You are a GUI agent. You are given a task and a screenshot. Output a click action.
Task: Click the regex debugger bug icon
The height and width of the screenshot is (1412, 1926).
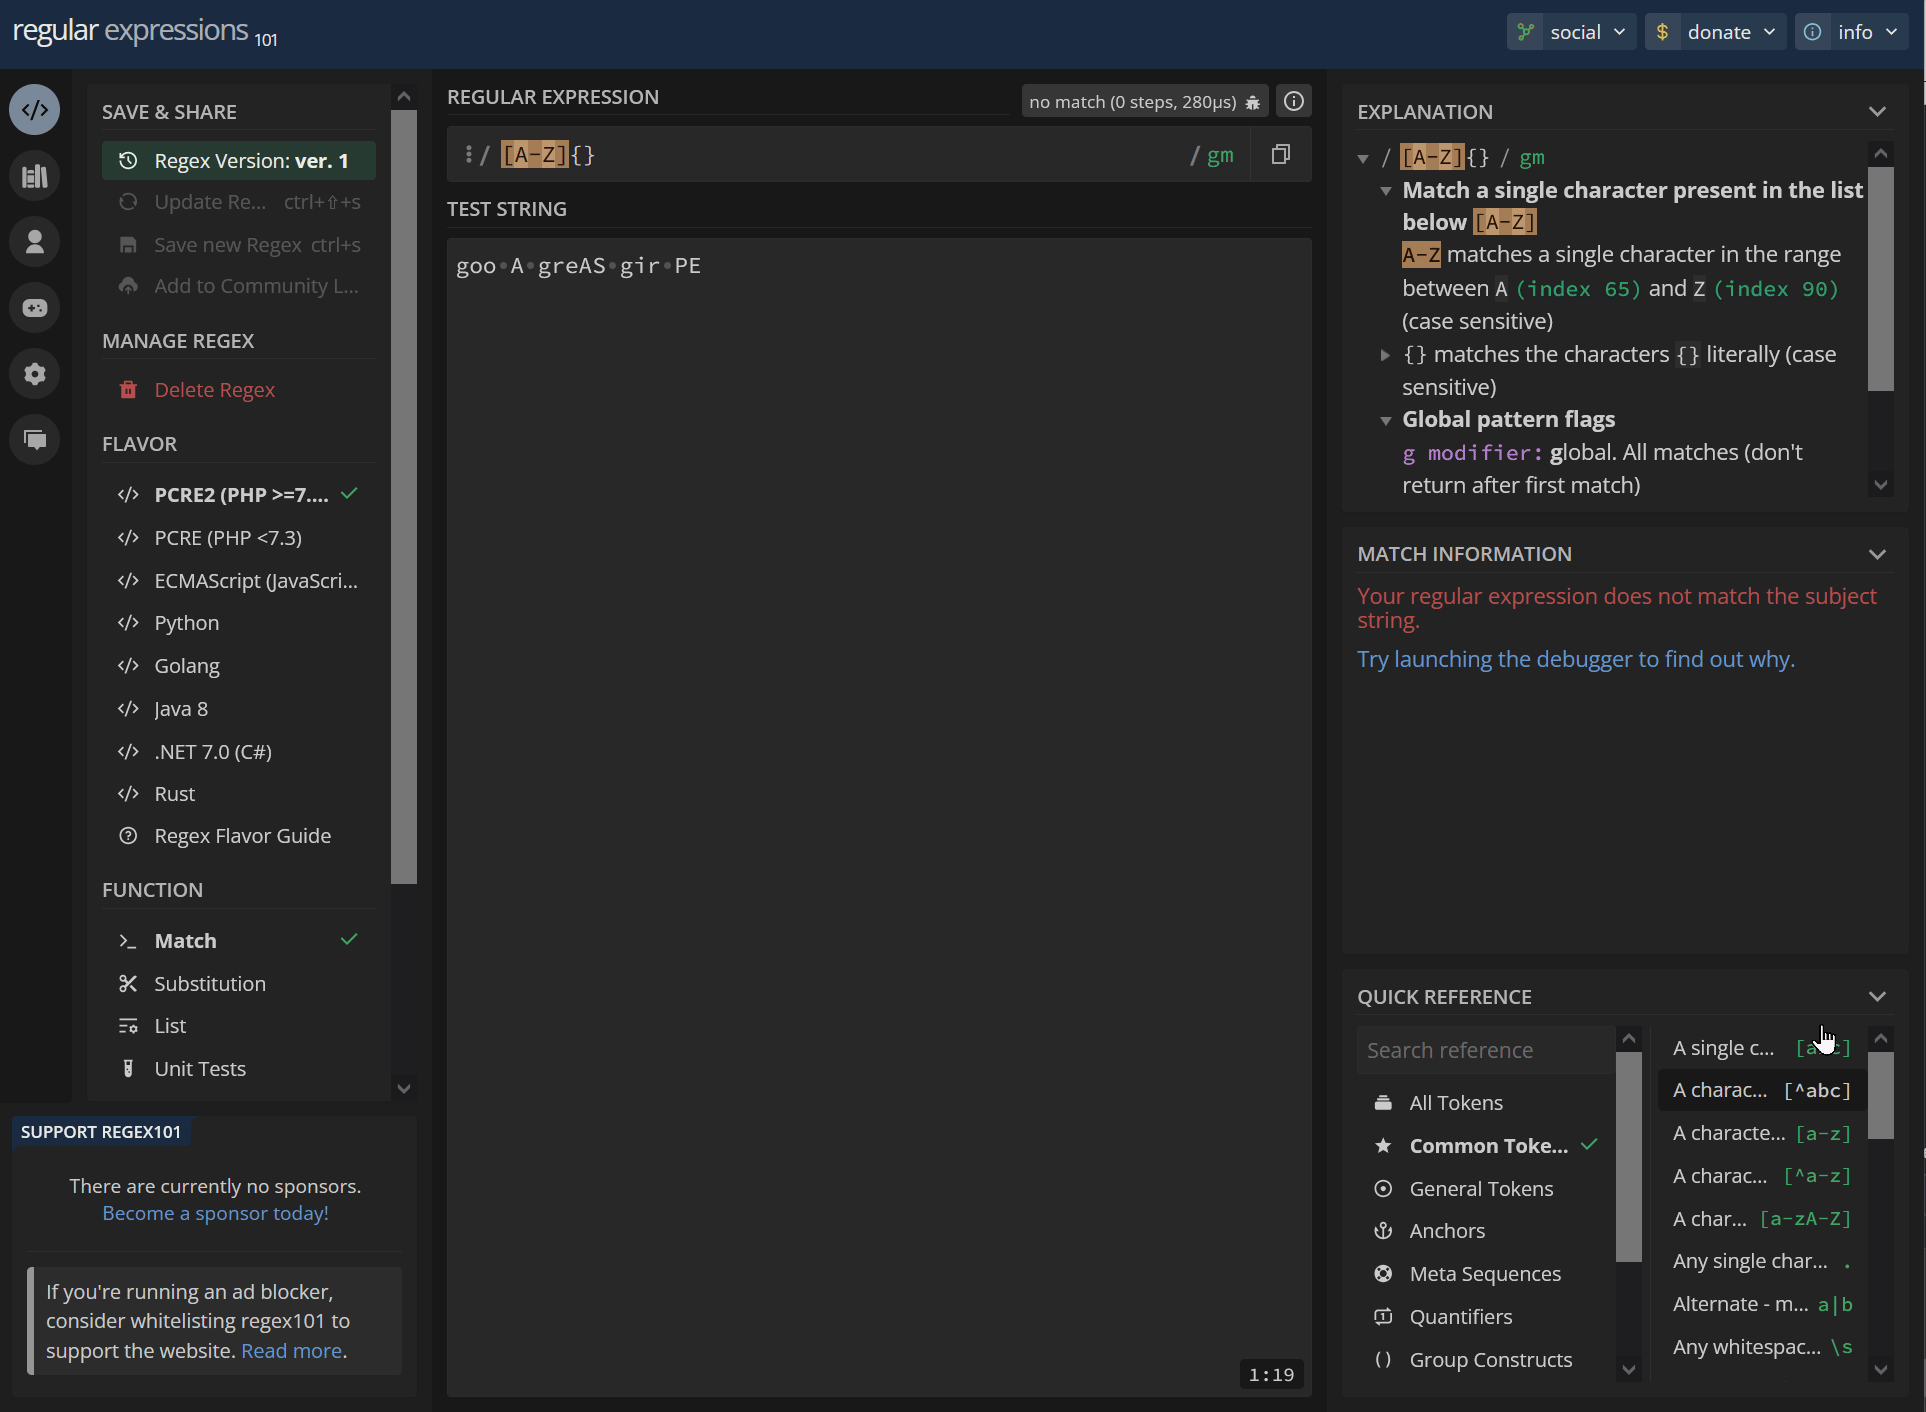1252,102
